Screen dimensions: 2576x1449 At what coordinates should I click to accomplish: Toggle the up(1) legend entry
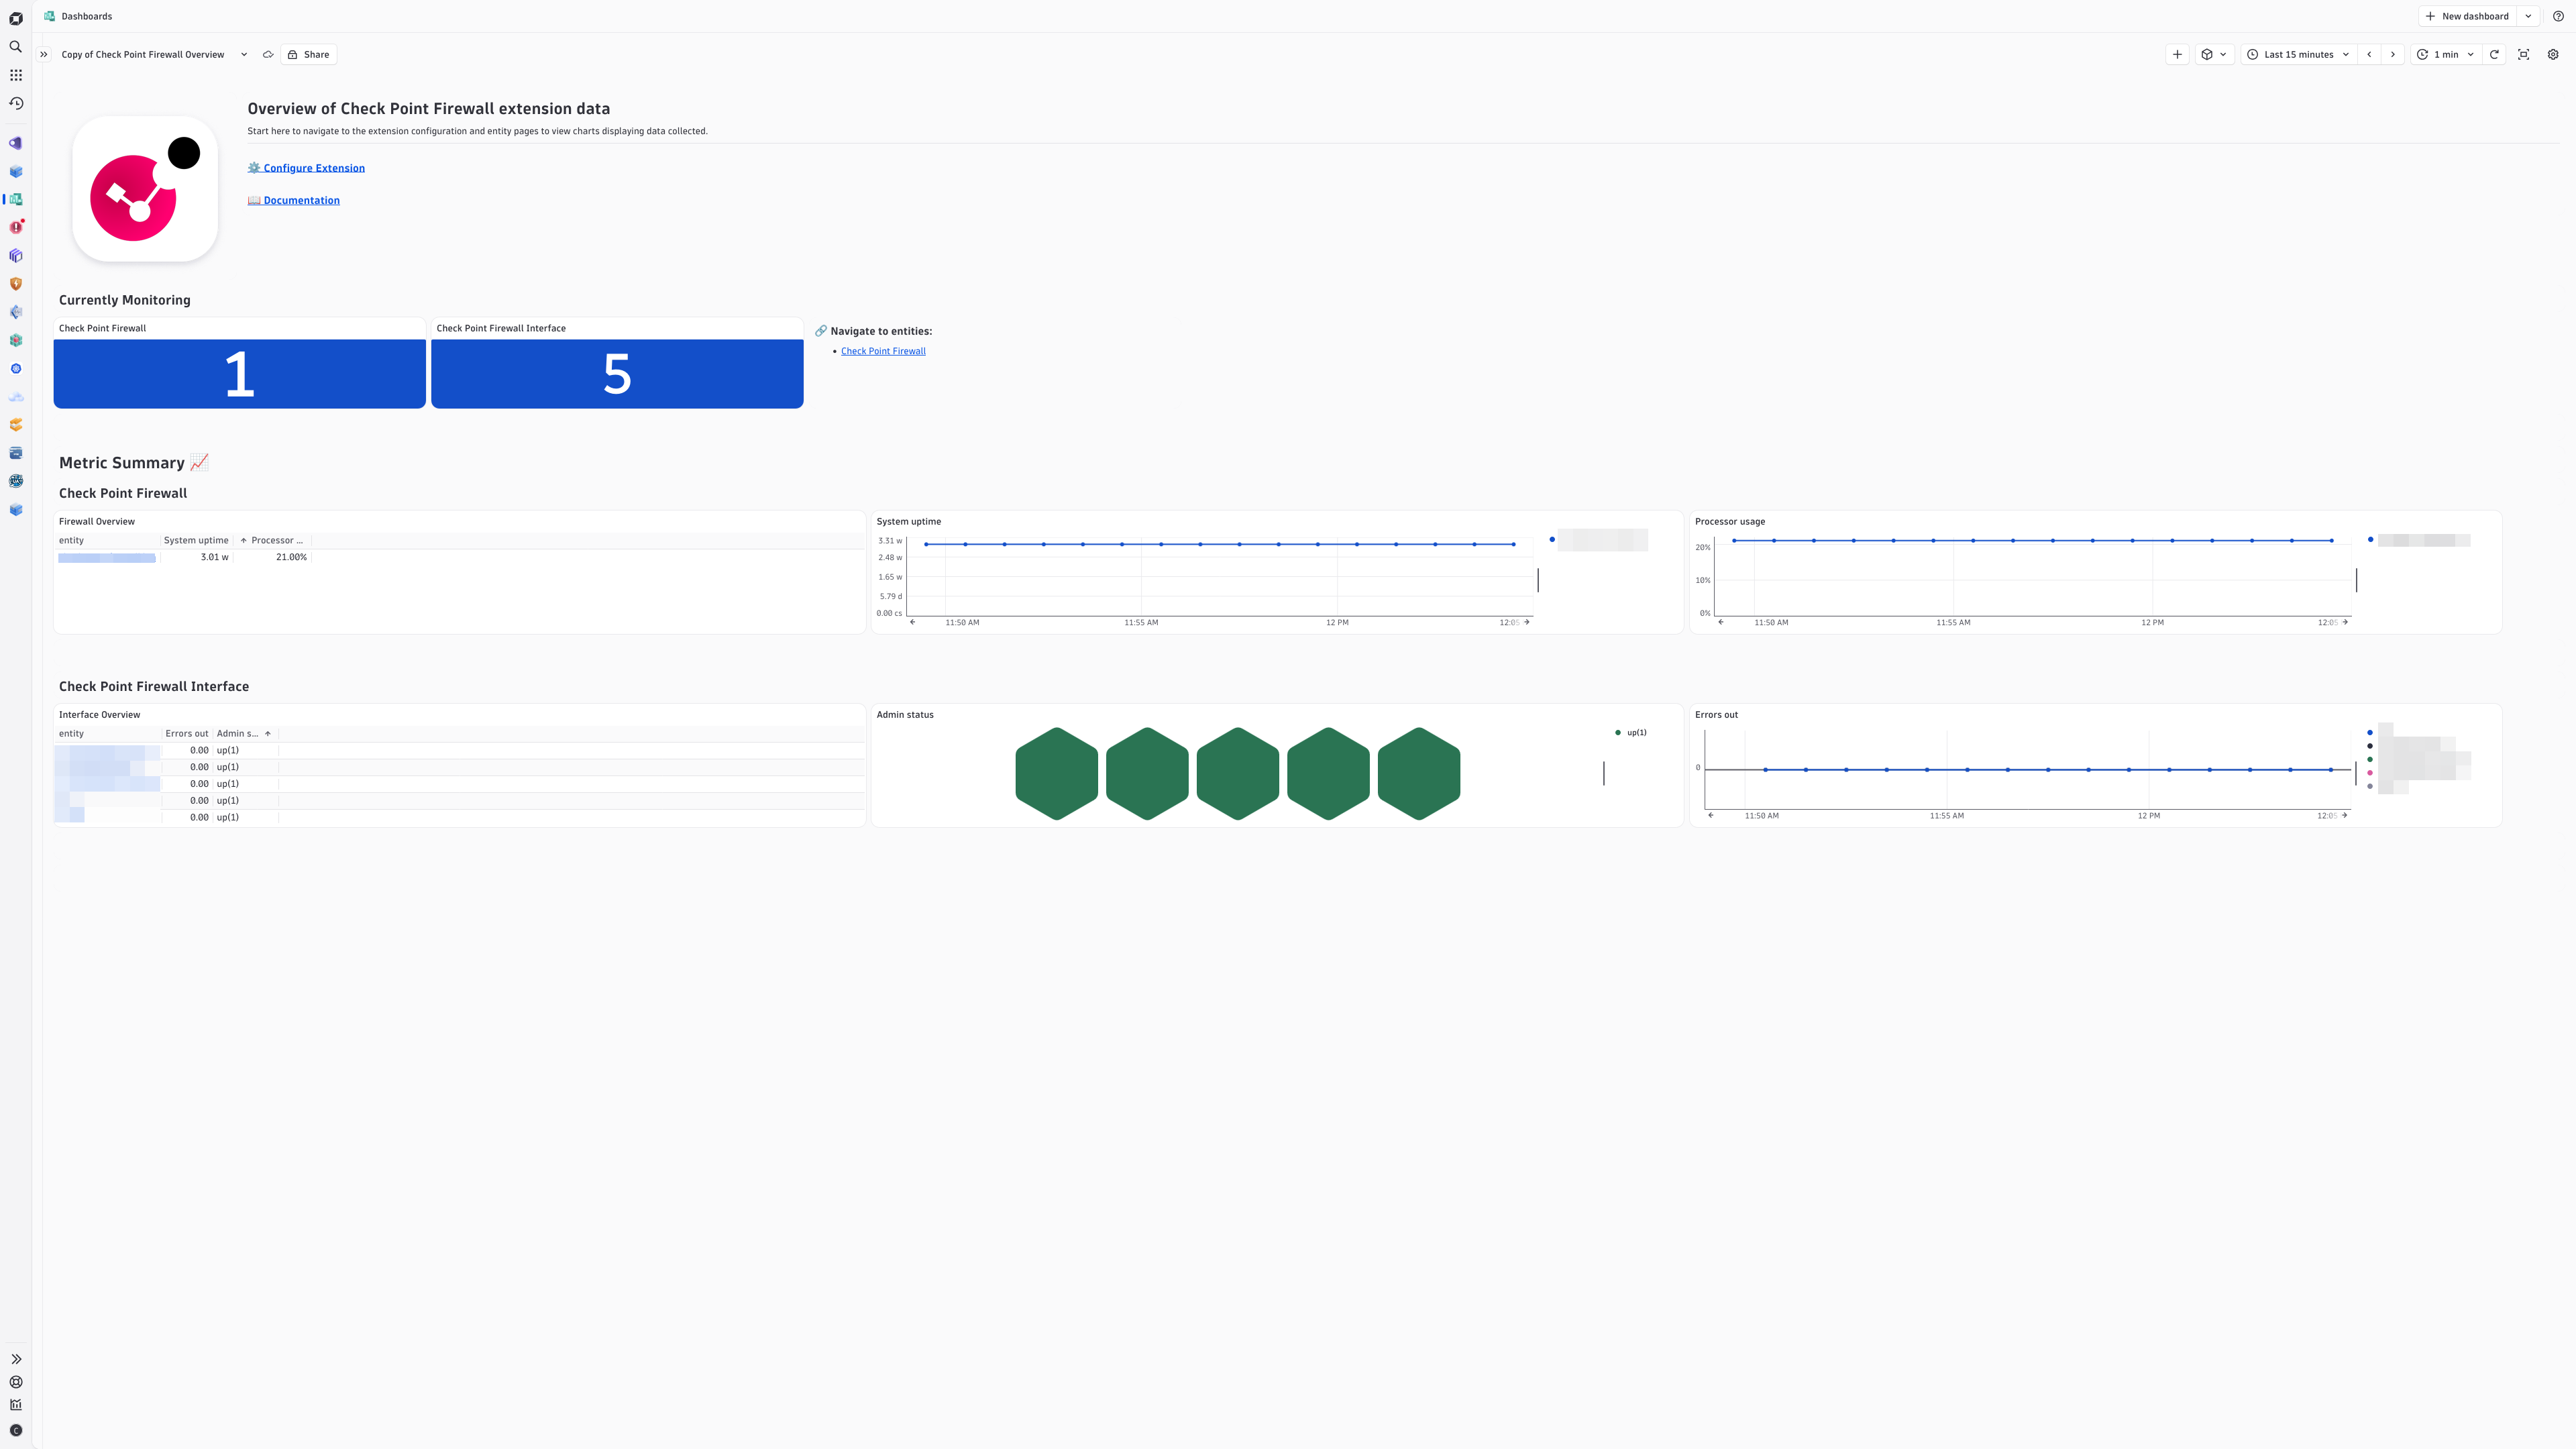pyautogui.click(x=1631, y=733)
